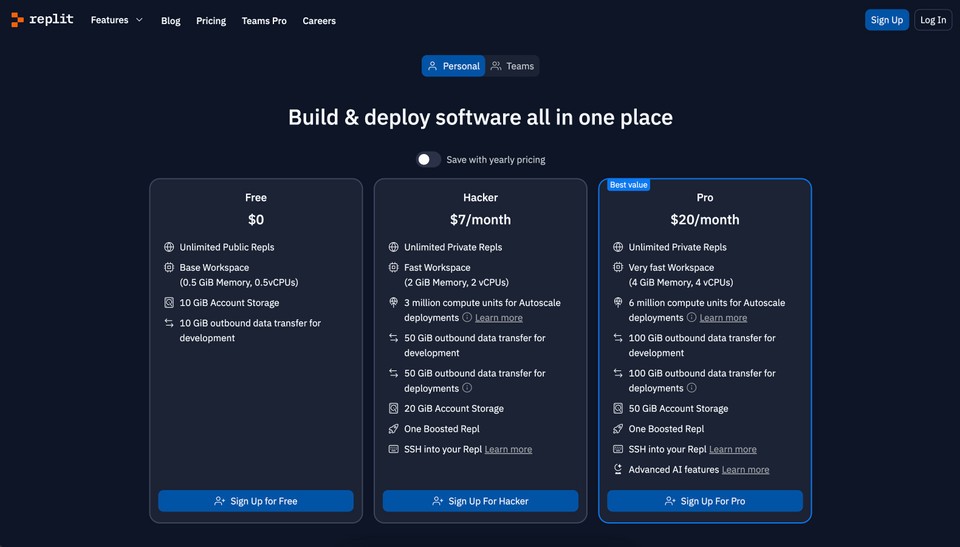Click the replit wordmark text
This screenshot has height=547, width=960.
tap(51, 20)
